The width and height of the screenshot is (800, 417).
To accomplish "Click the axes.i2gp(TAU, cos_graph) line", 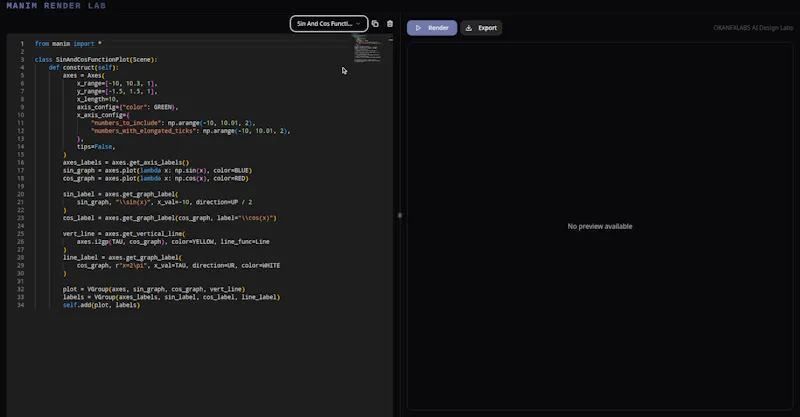I will point(173,241).
